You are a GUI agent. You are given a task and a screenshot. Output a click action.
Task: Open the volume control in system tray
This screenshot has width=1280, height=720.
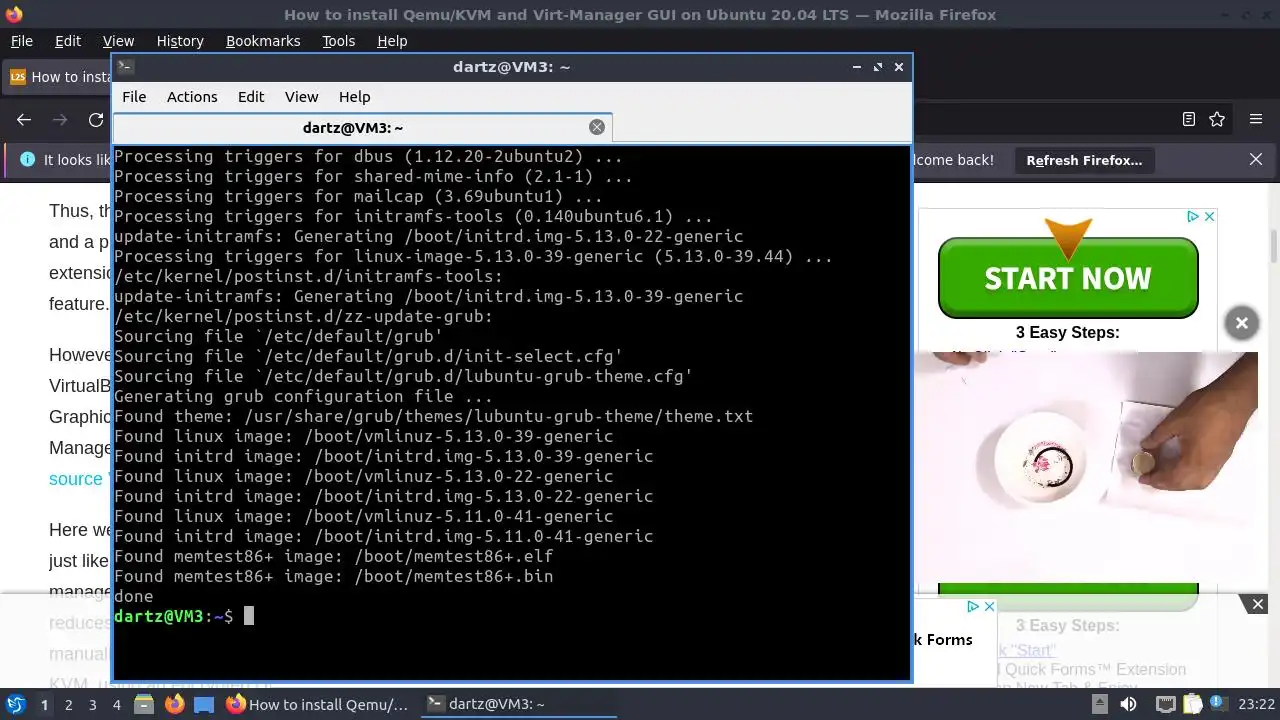[x=1129, y=704]
